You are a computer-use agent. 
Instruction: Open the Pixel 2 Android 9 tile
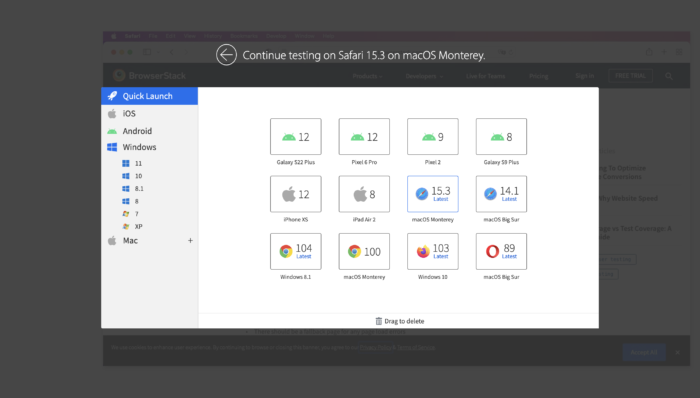433,137
